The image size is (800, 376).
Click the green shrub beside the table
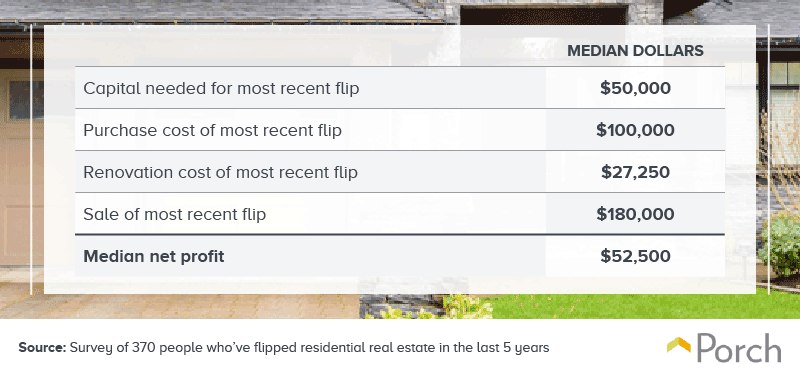(780, 244)
